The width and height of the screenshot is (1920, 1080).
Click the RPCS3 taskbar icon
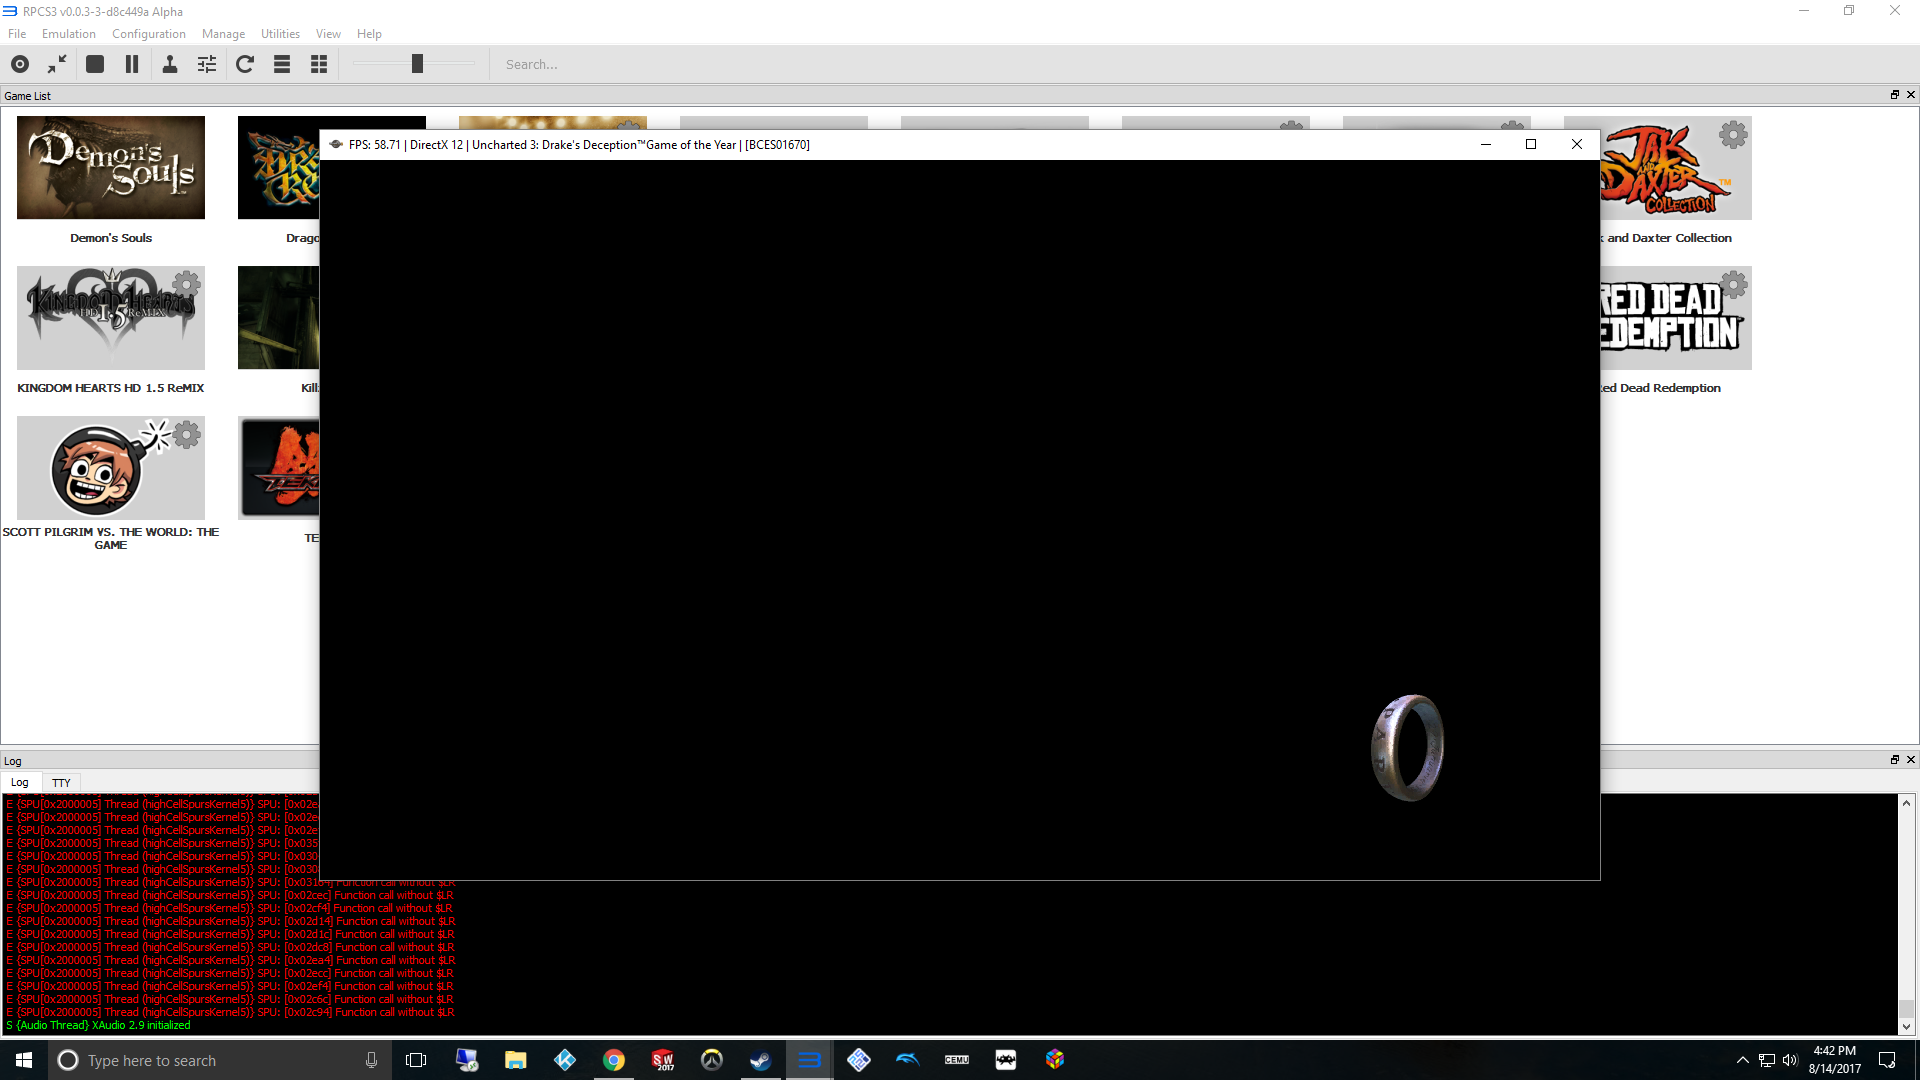point(809,1060)
